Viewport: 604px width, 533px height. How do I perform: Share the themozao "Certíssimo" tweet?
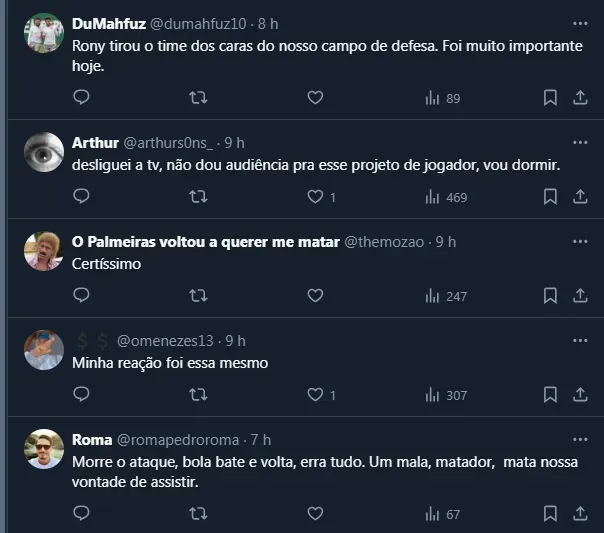tap(580, 296)
